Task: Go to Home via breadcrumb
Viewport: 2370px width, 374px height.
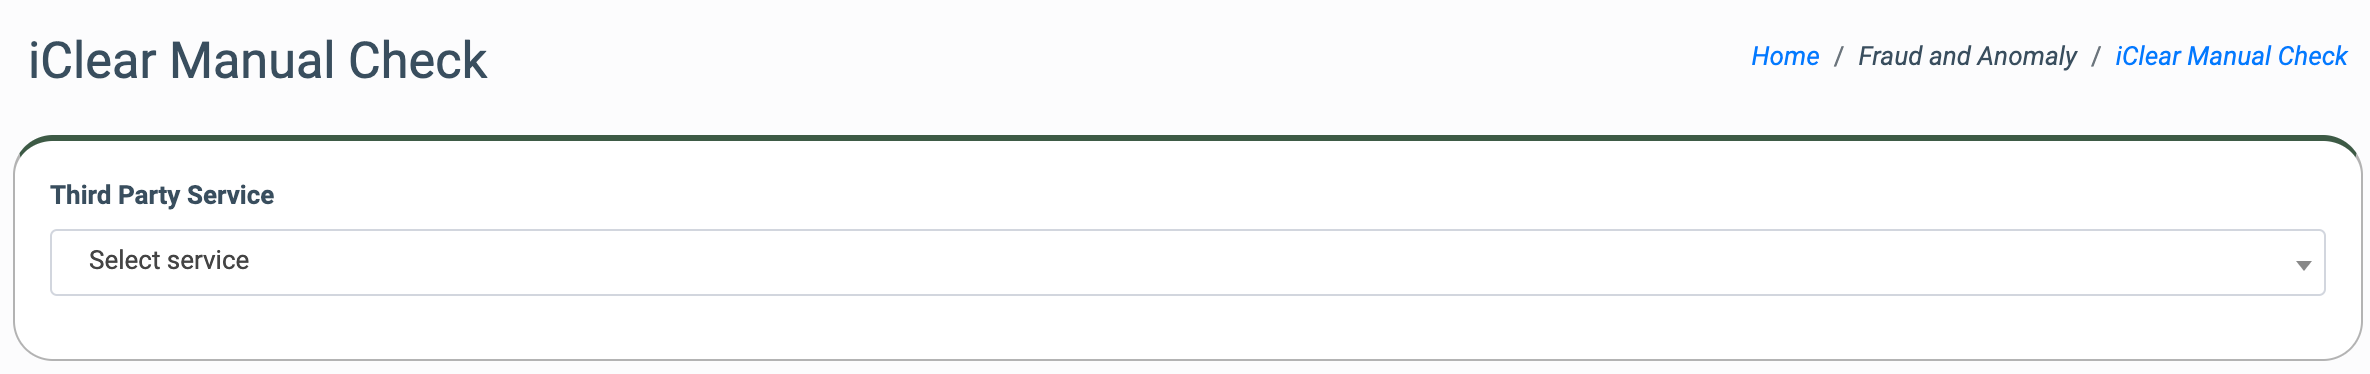Action: pos(1785,56)
